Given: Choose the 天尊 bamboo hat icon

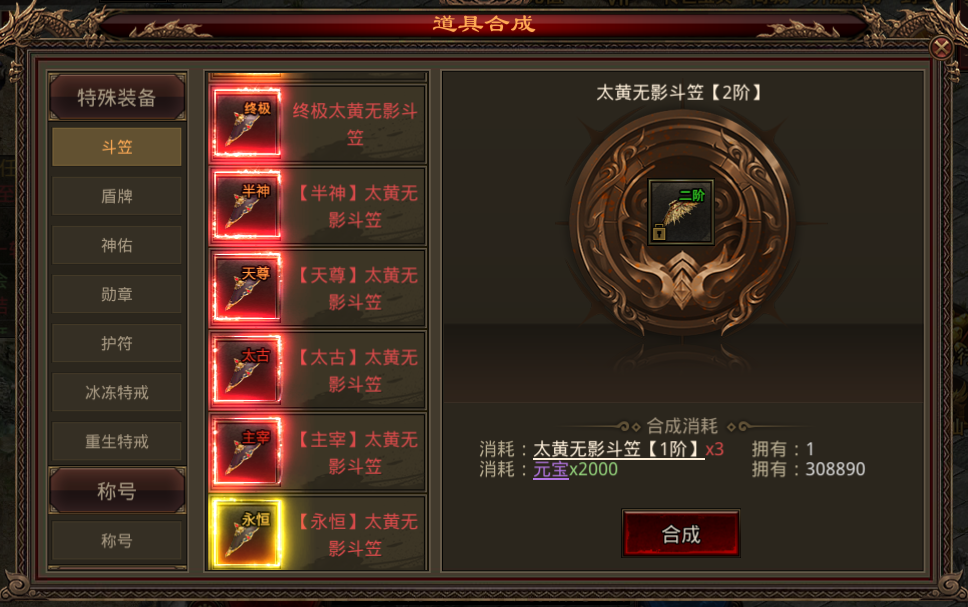Looking at the screenshot, I should 247,287.
